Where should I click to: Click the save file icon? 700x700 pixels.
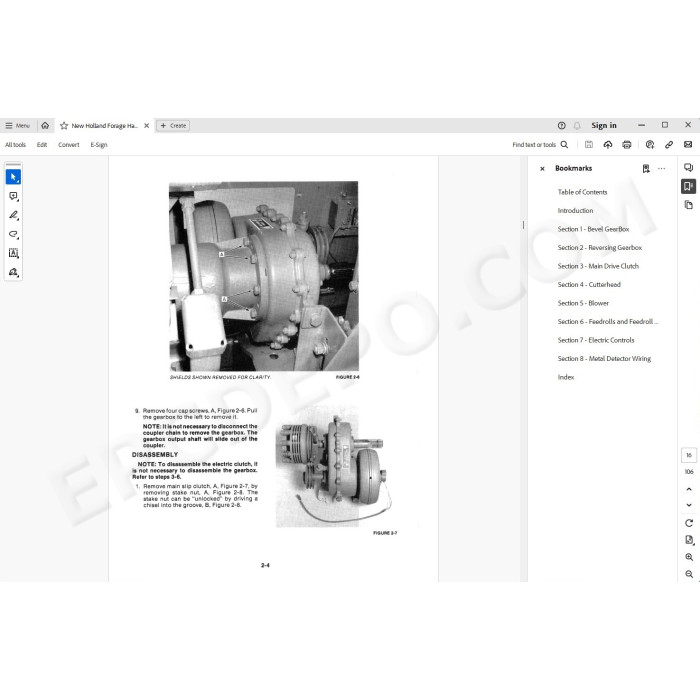(589, 145)
